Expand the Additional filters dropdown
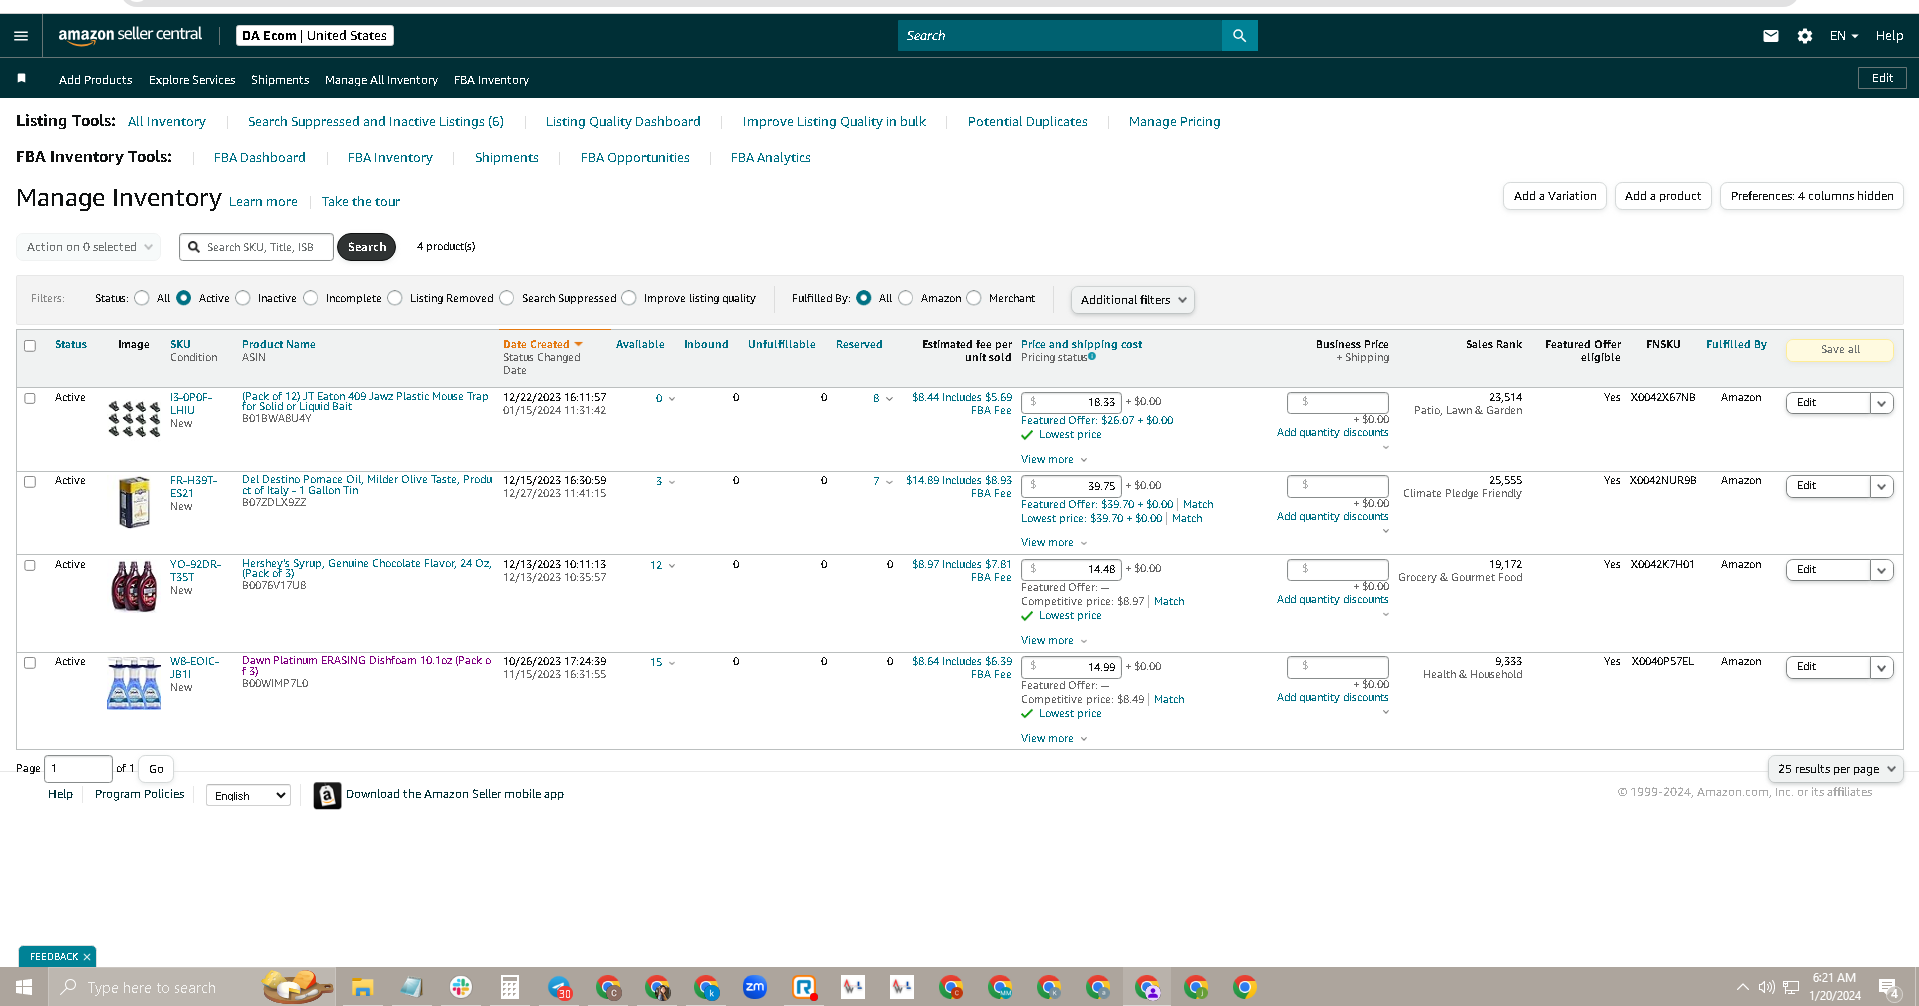Image resolution: width=1919 pixels, height=1006 pixels. 1133,300
